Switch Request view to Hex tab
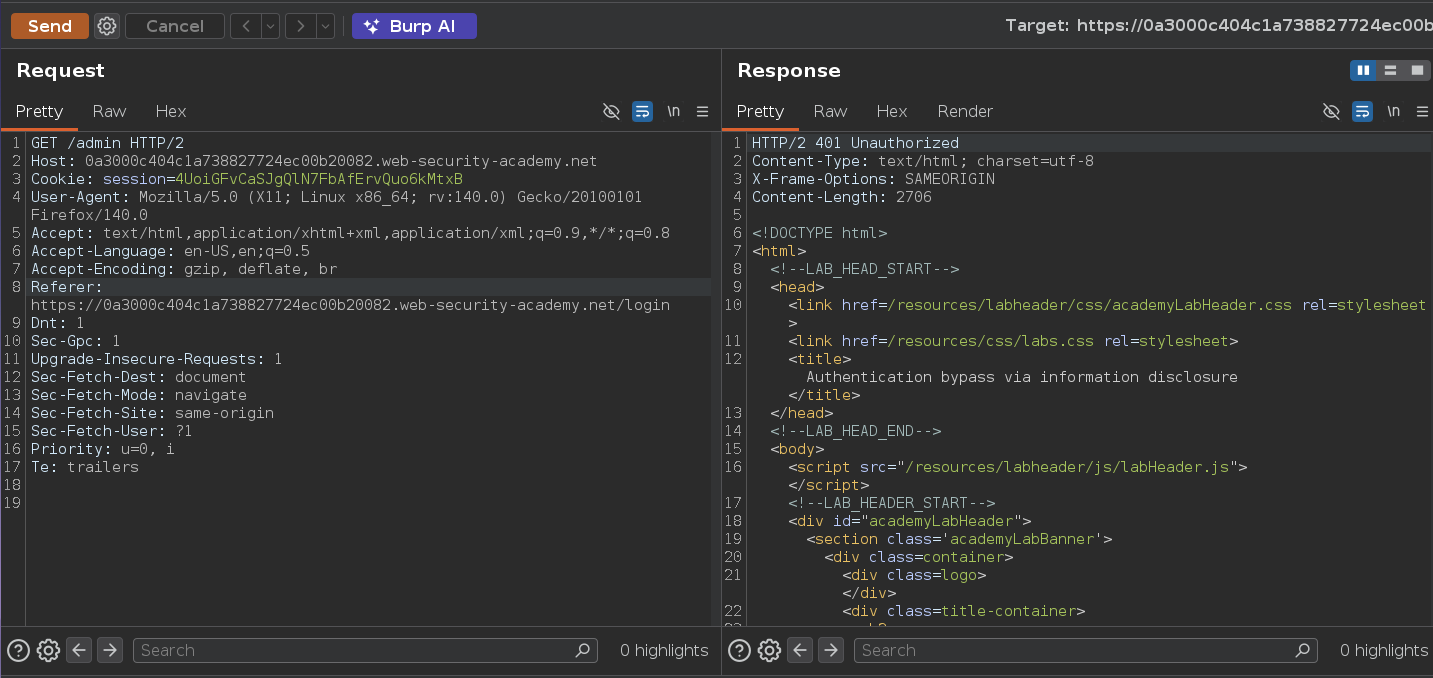Image resolution: width=1433 pixels, height=678 pixels. pos(171,111)
